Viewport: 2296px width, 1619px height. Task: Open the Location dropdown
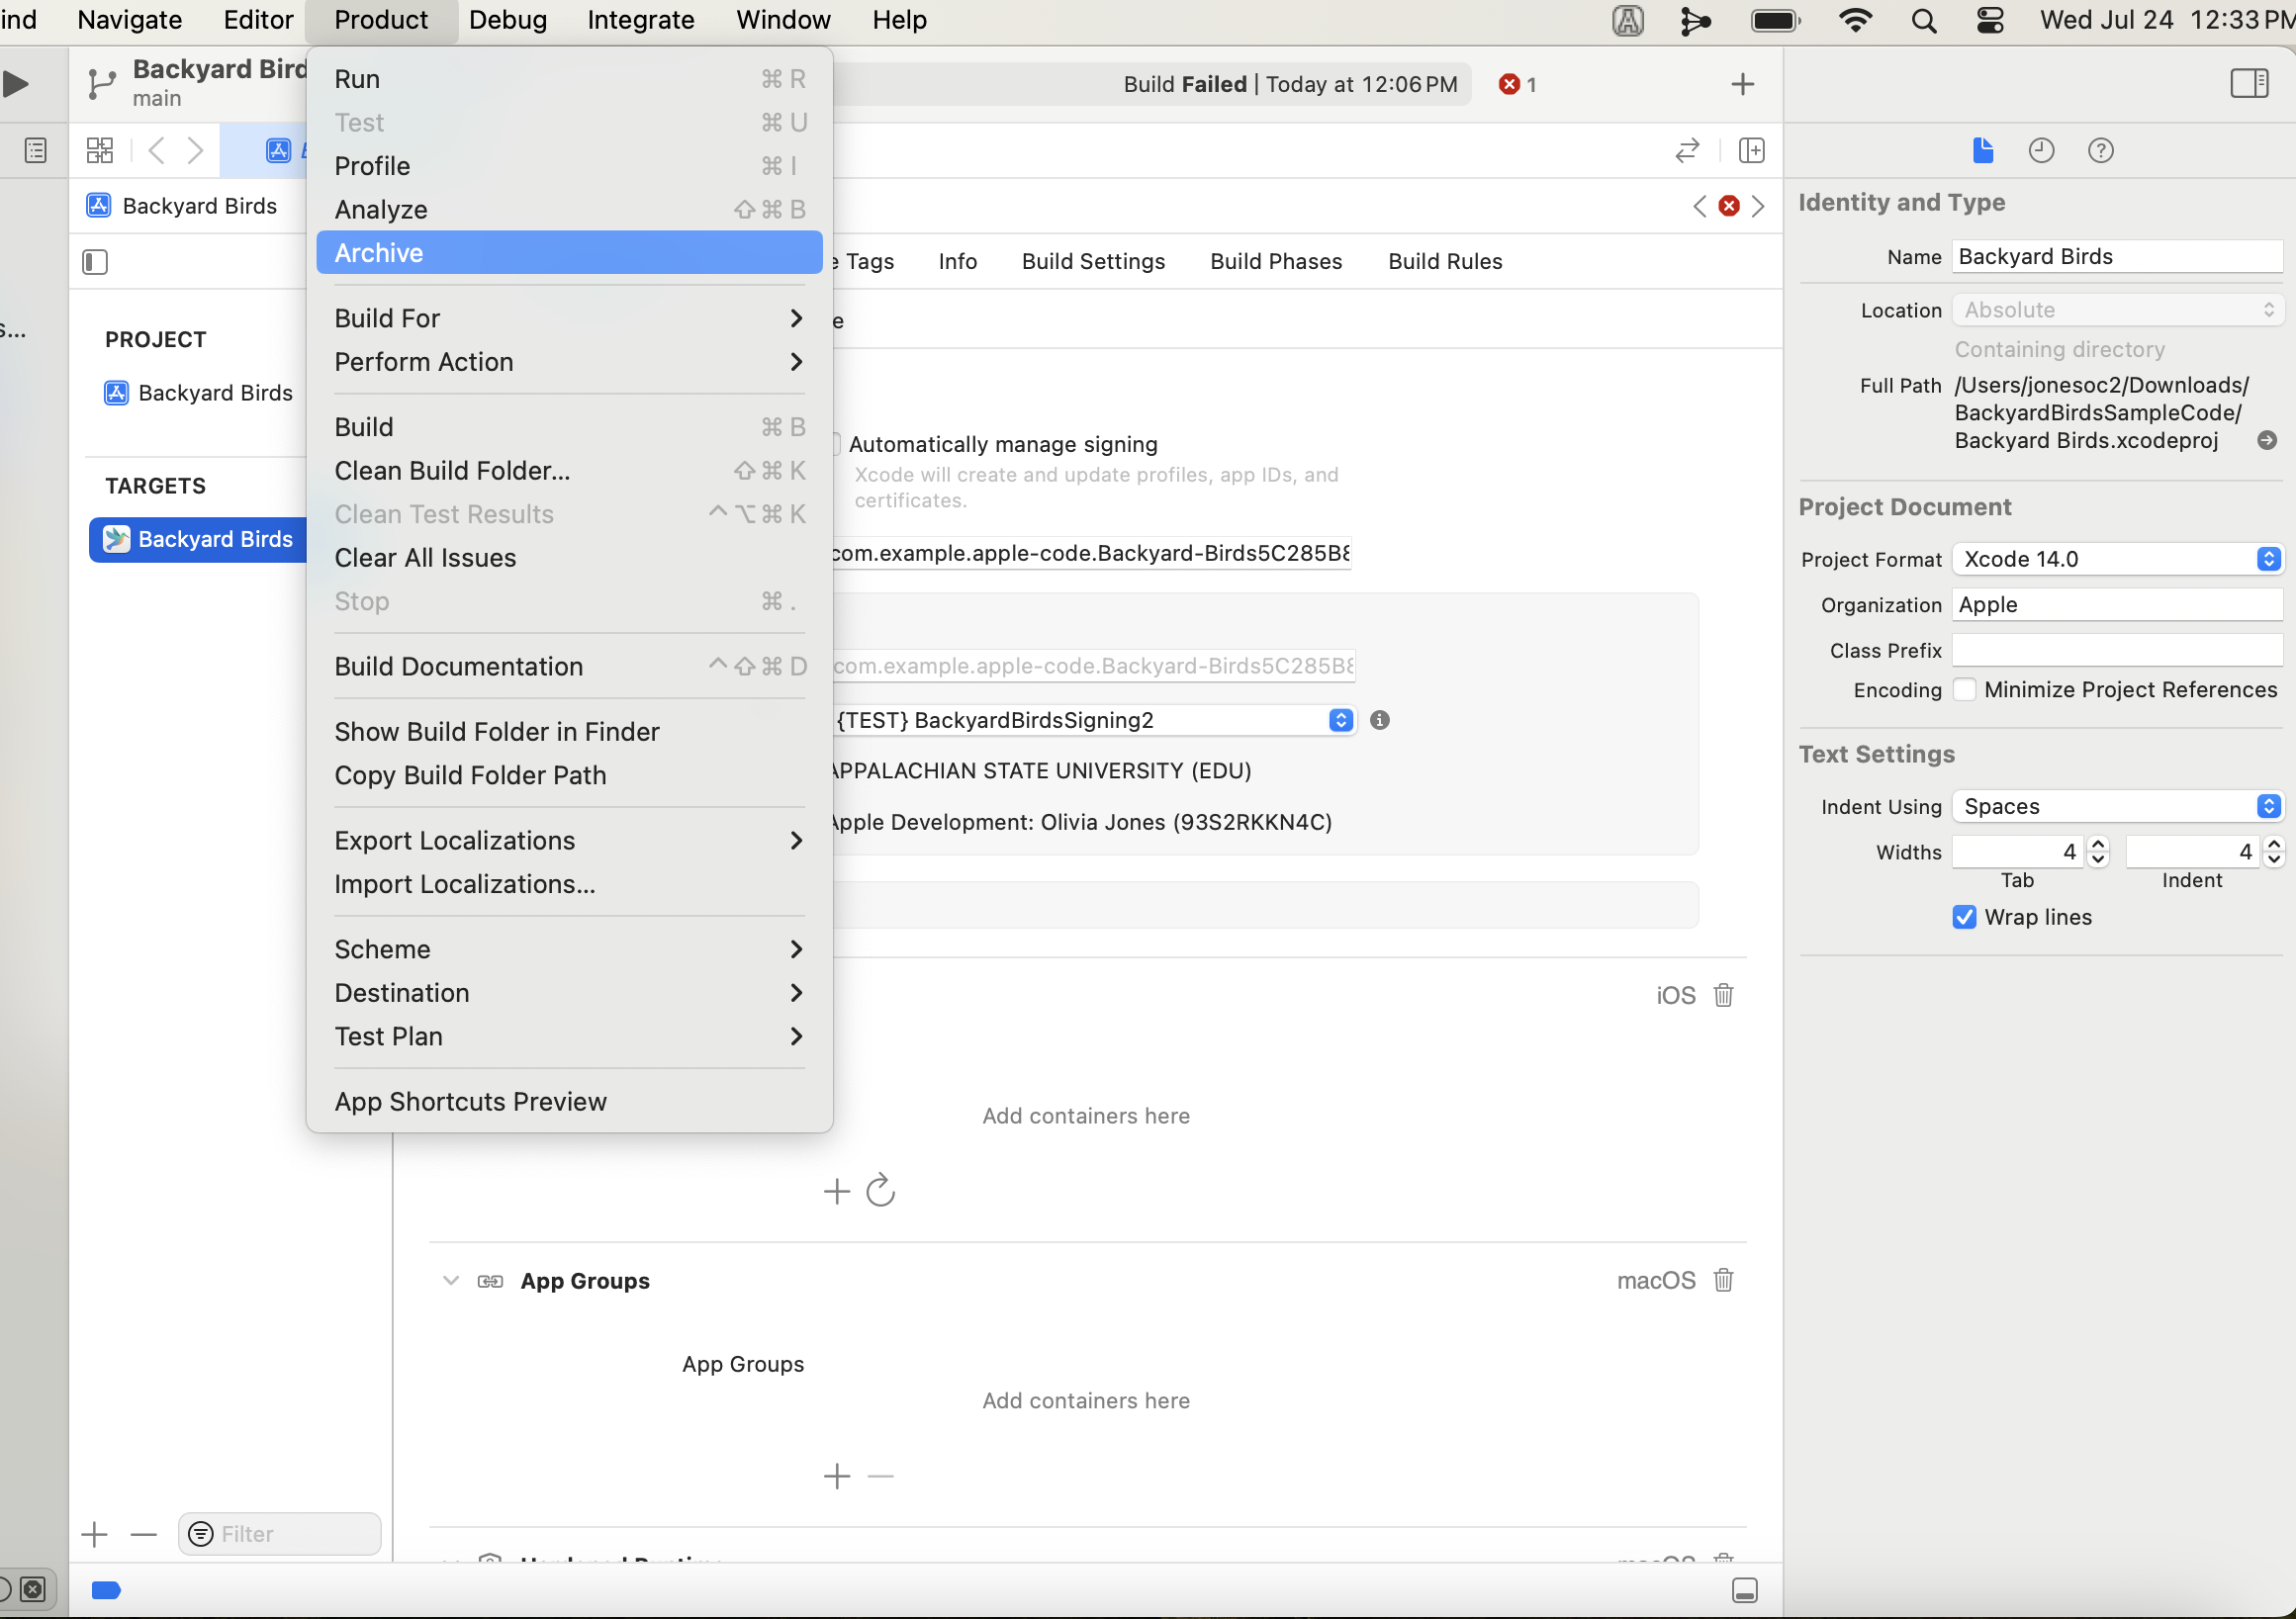pos(2117,310)
